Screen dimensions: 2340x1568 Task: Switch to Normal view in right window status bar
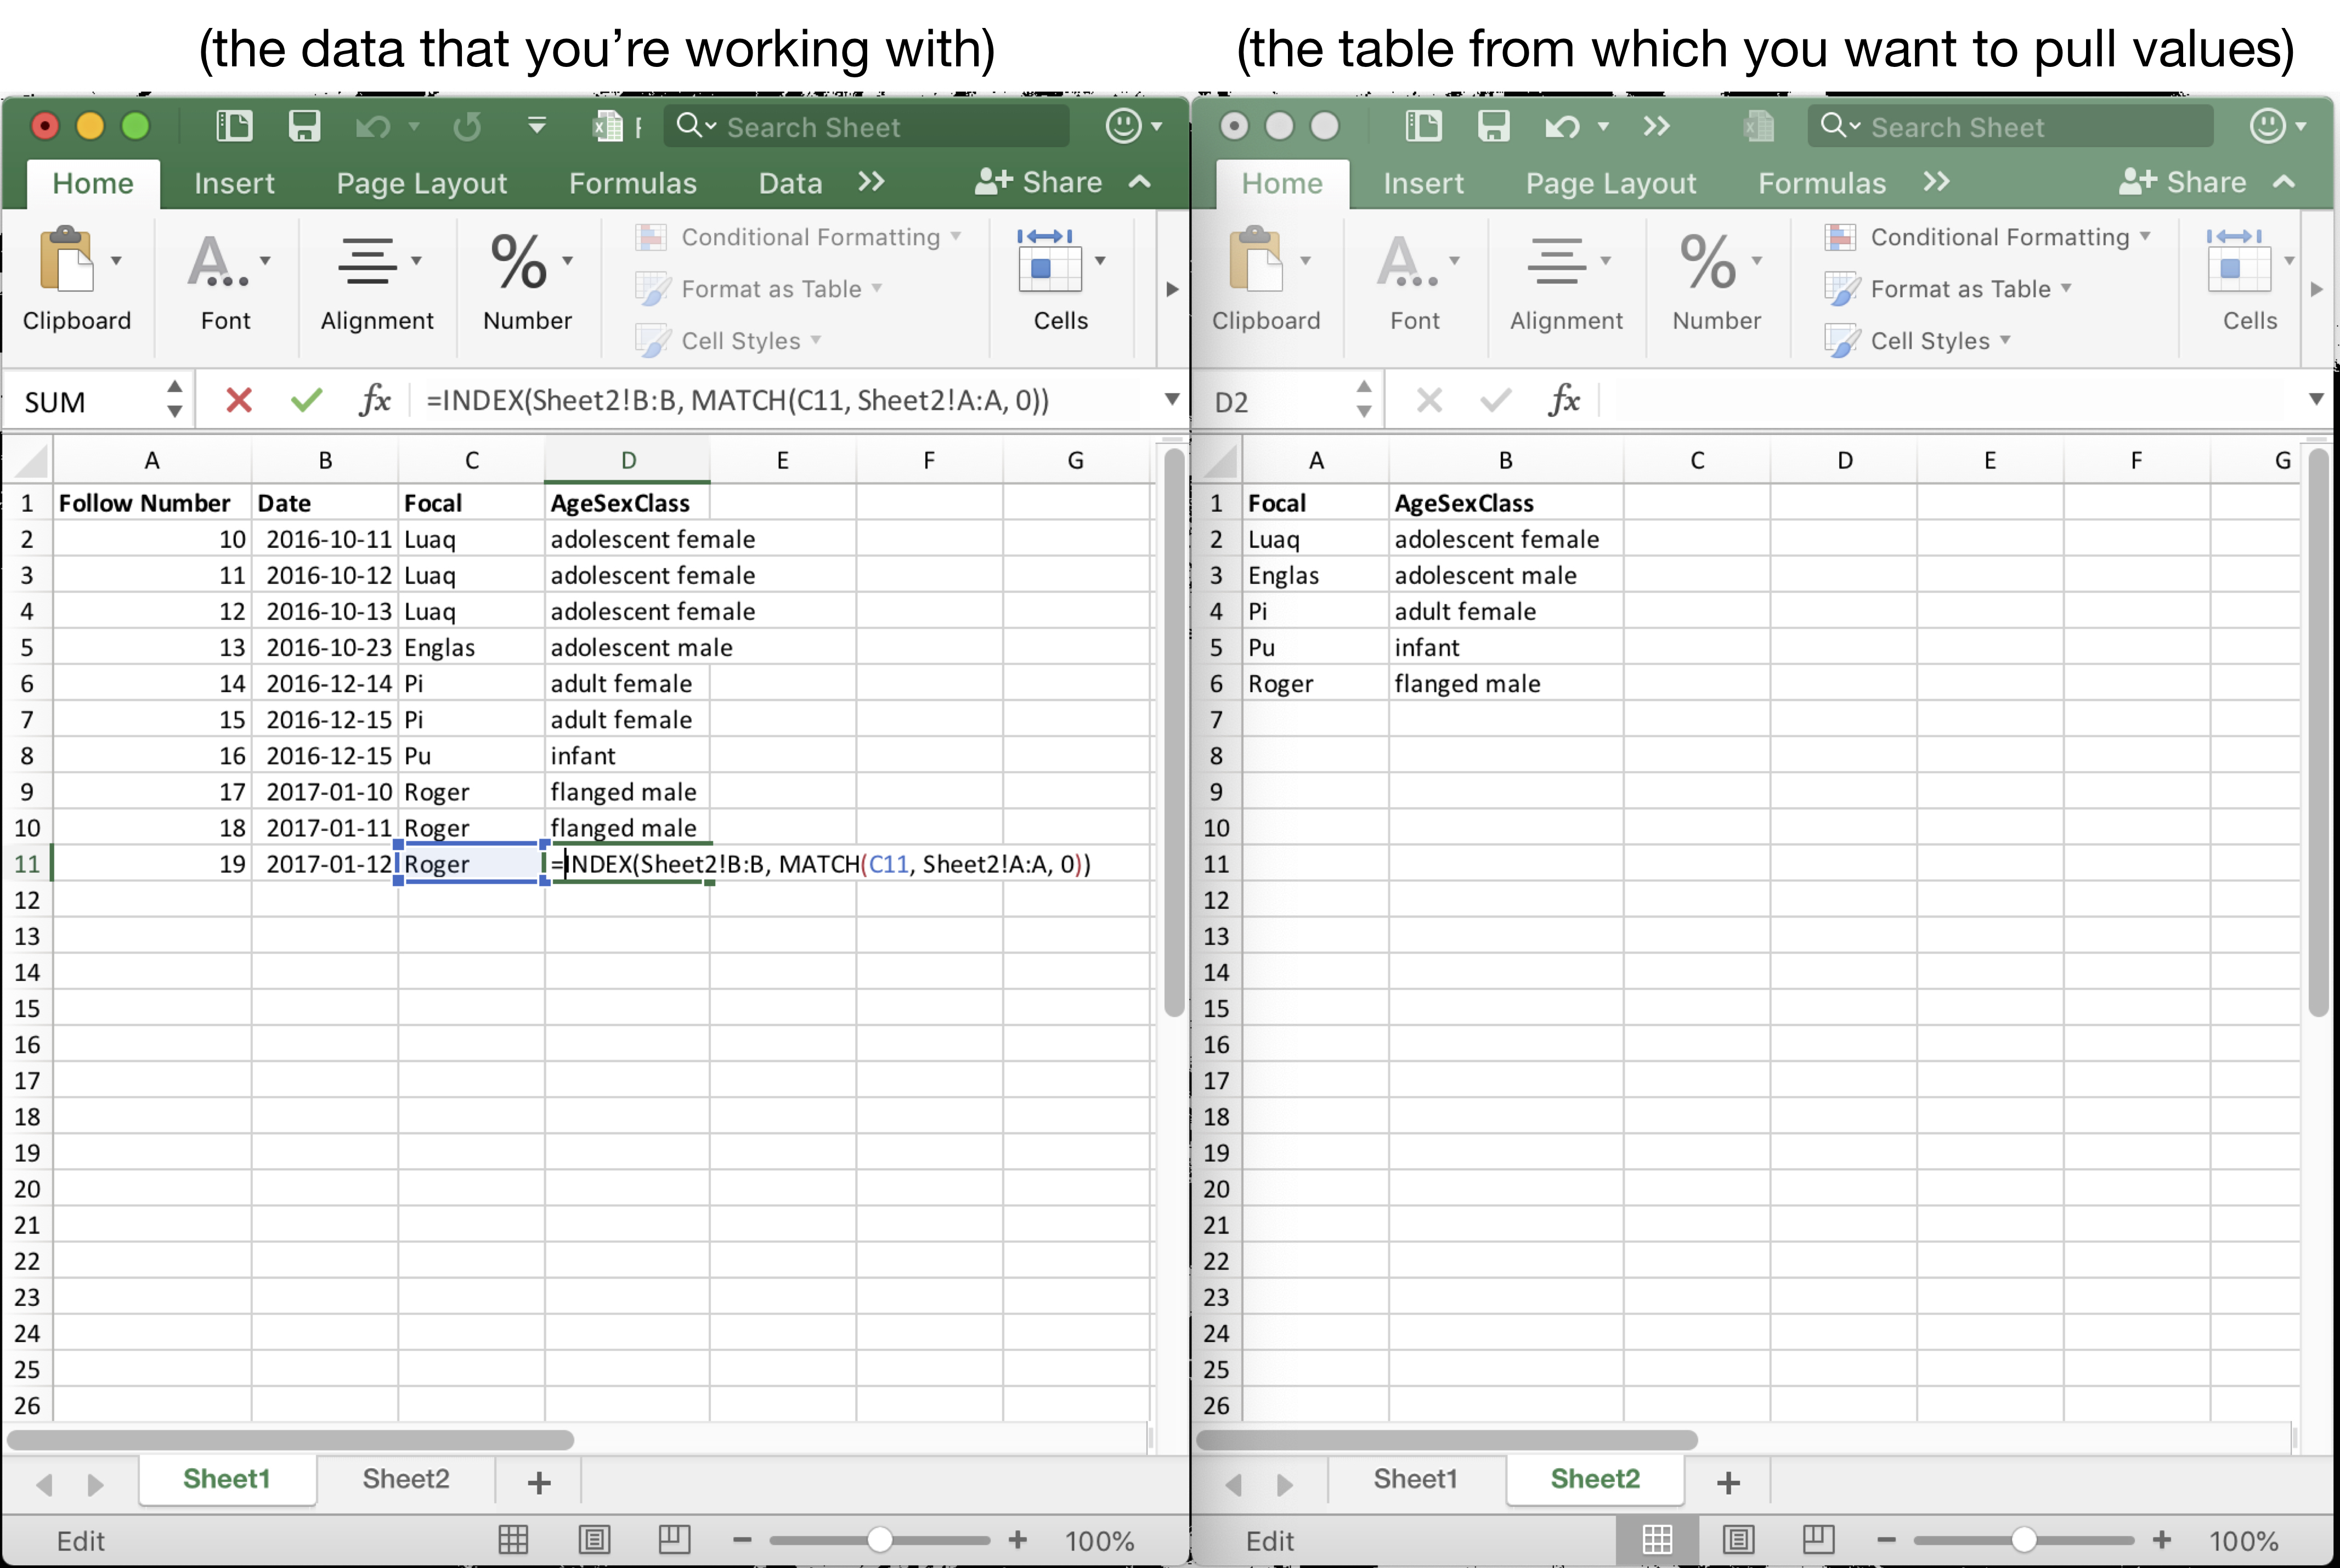coord(1657,1540)
